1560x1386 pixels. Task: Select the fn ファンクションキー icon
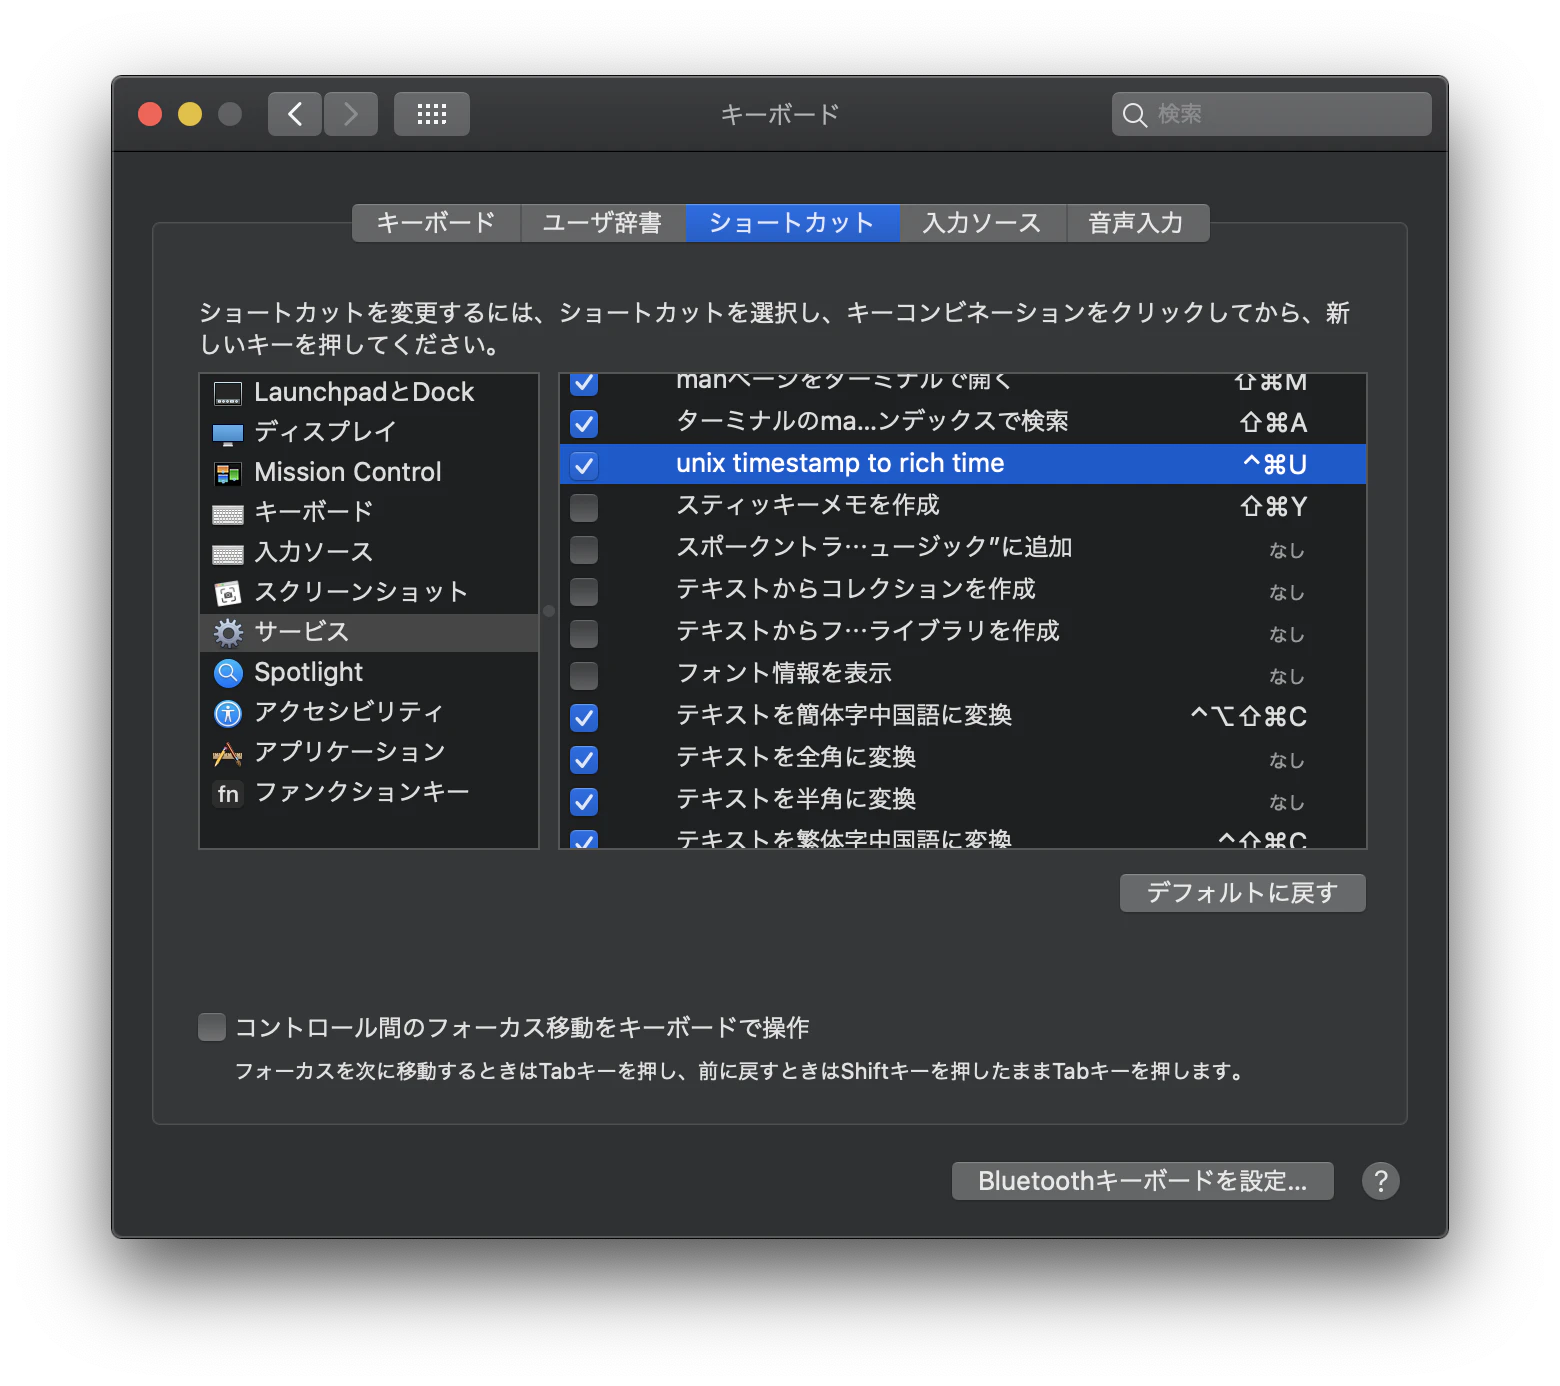point(228,794)
